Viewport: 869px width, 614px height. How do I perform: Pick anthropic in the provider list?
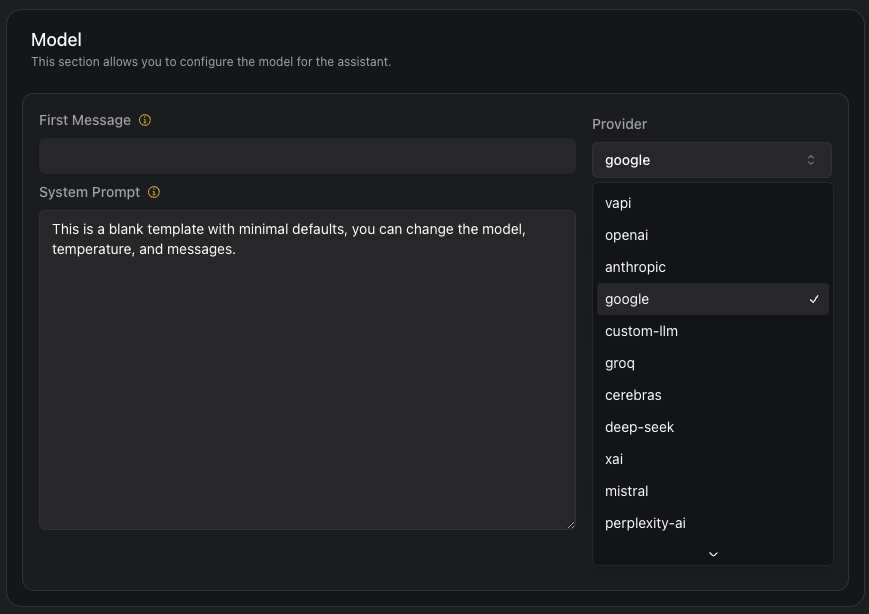[635, 267]
